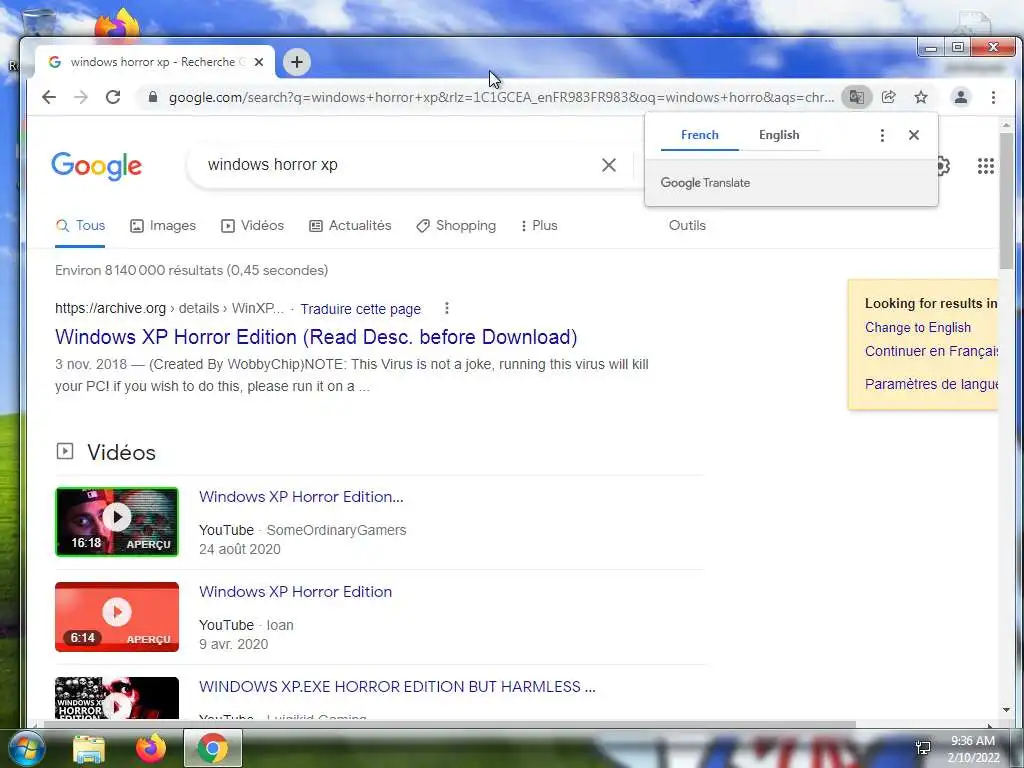Open 'Windows XP Horror Edition' video by Ioan
Viewport: 1024px width, 768px height.
click(295, 592)
